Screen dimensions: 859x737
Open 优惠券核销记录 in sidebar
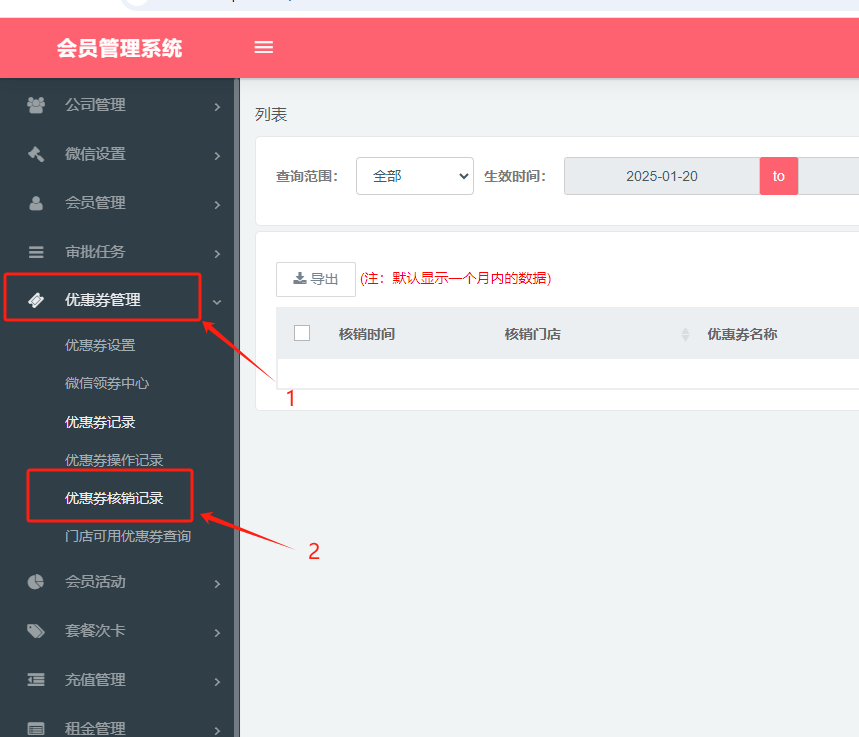tap(114, 498)
